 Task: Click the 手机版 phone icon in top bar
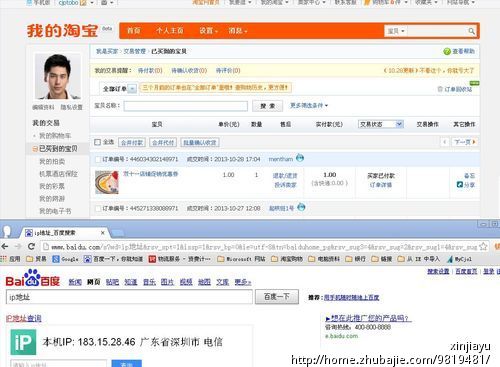pyautogui.click(x=29, y=2)
